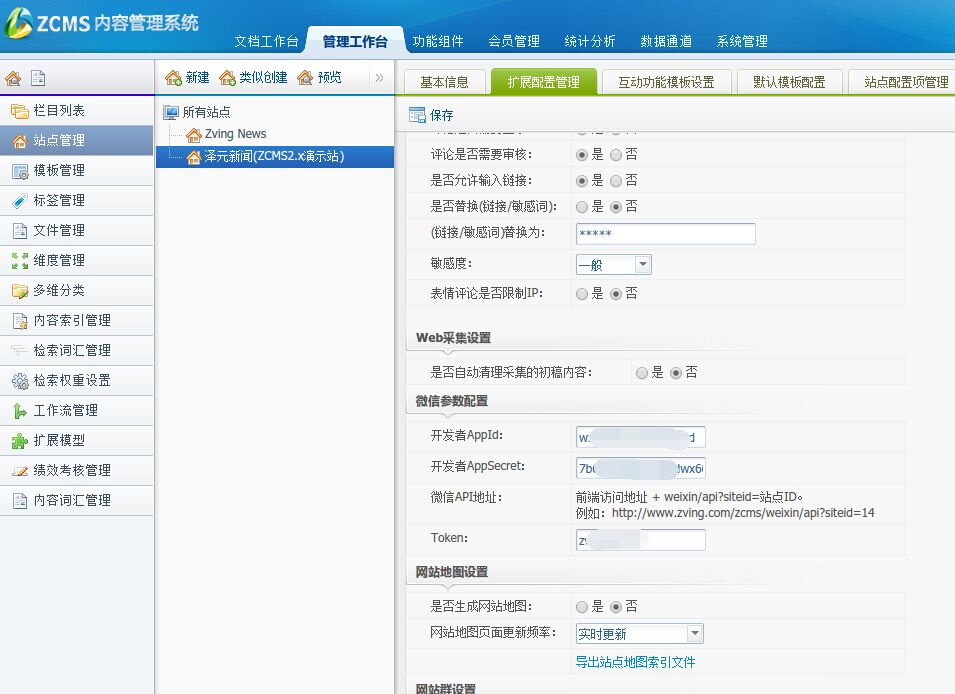955x694 pixels.
Task: Click the 保存 save button
Action: click(x=431, y=115)
